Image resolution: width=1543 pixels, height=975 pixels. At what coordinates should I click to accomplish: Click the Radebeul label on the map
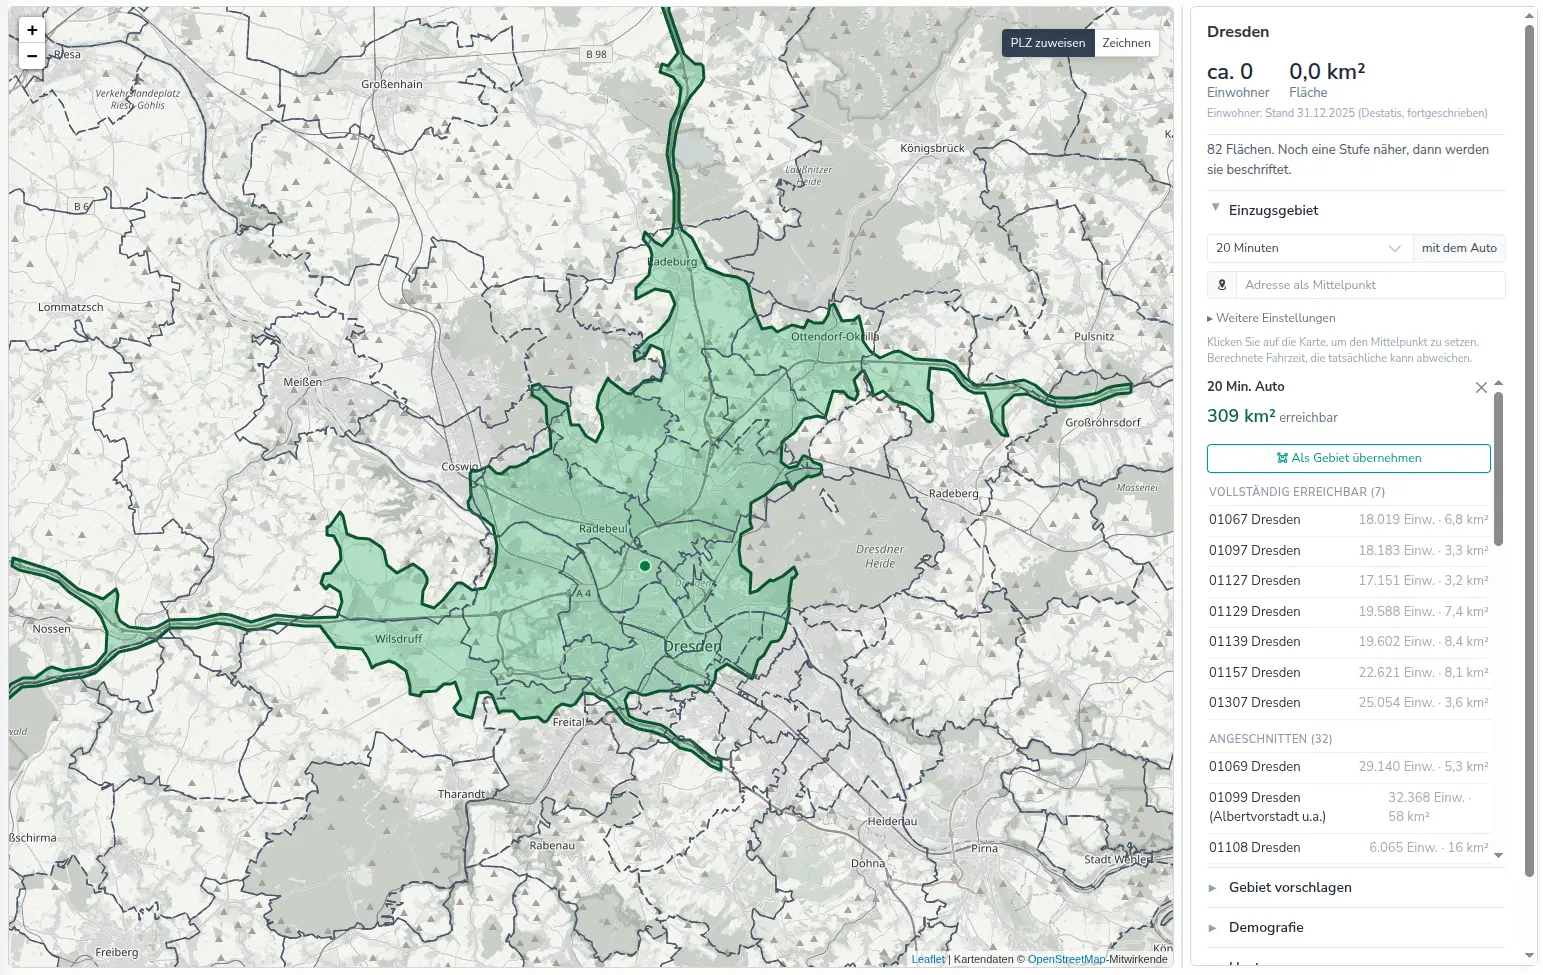tap(603, 529)
